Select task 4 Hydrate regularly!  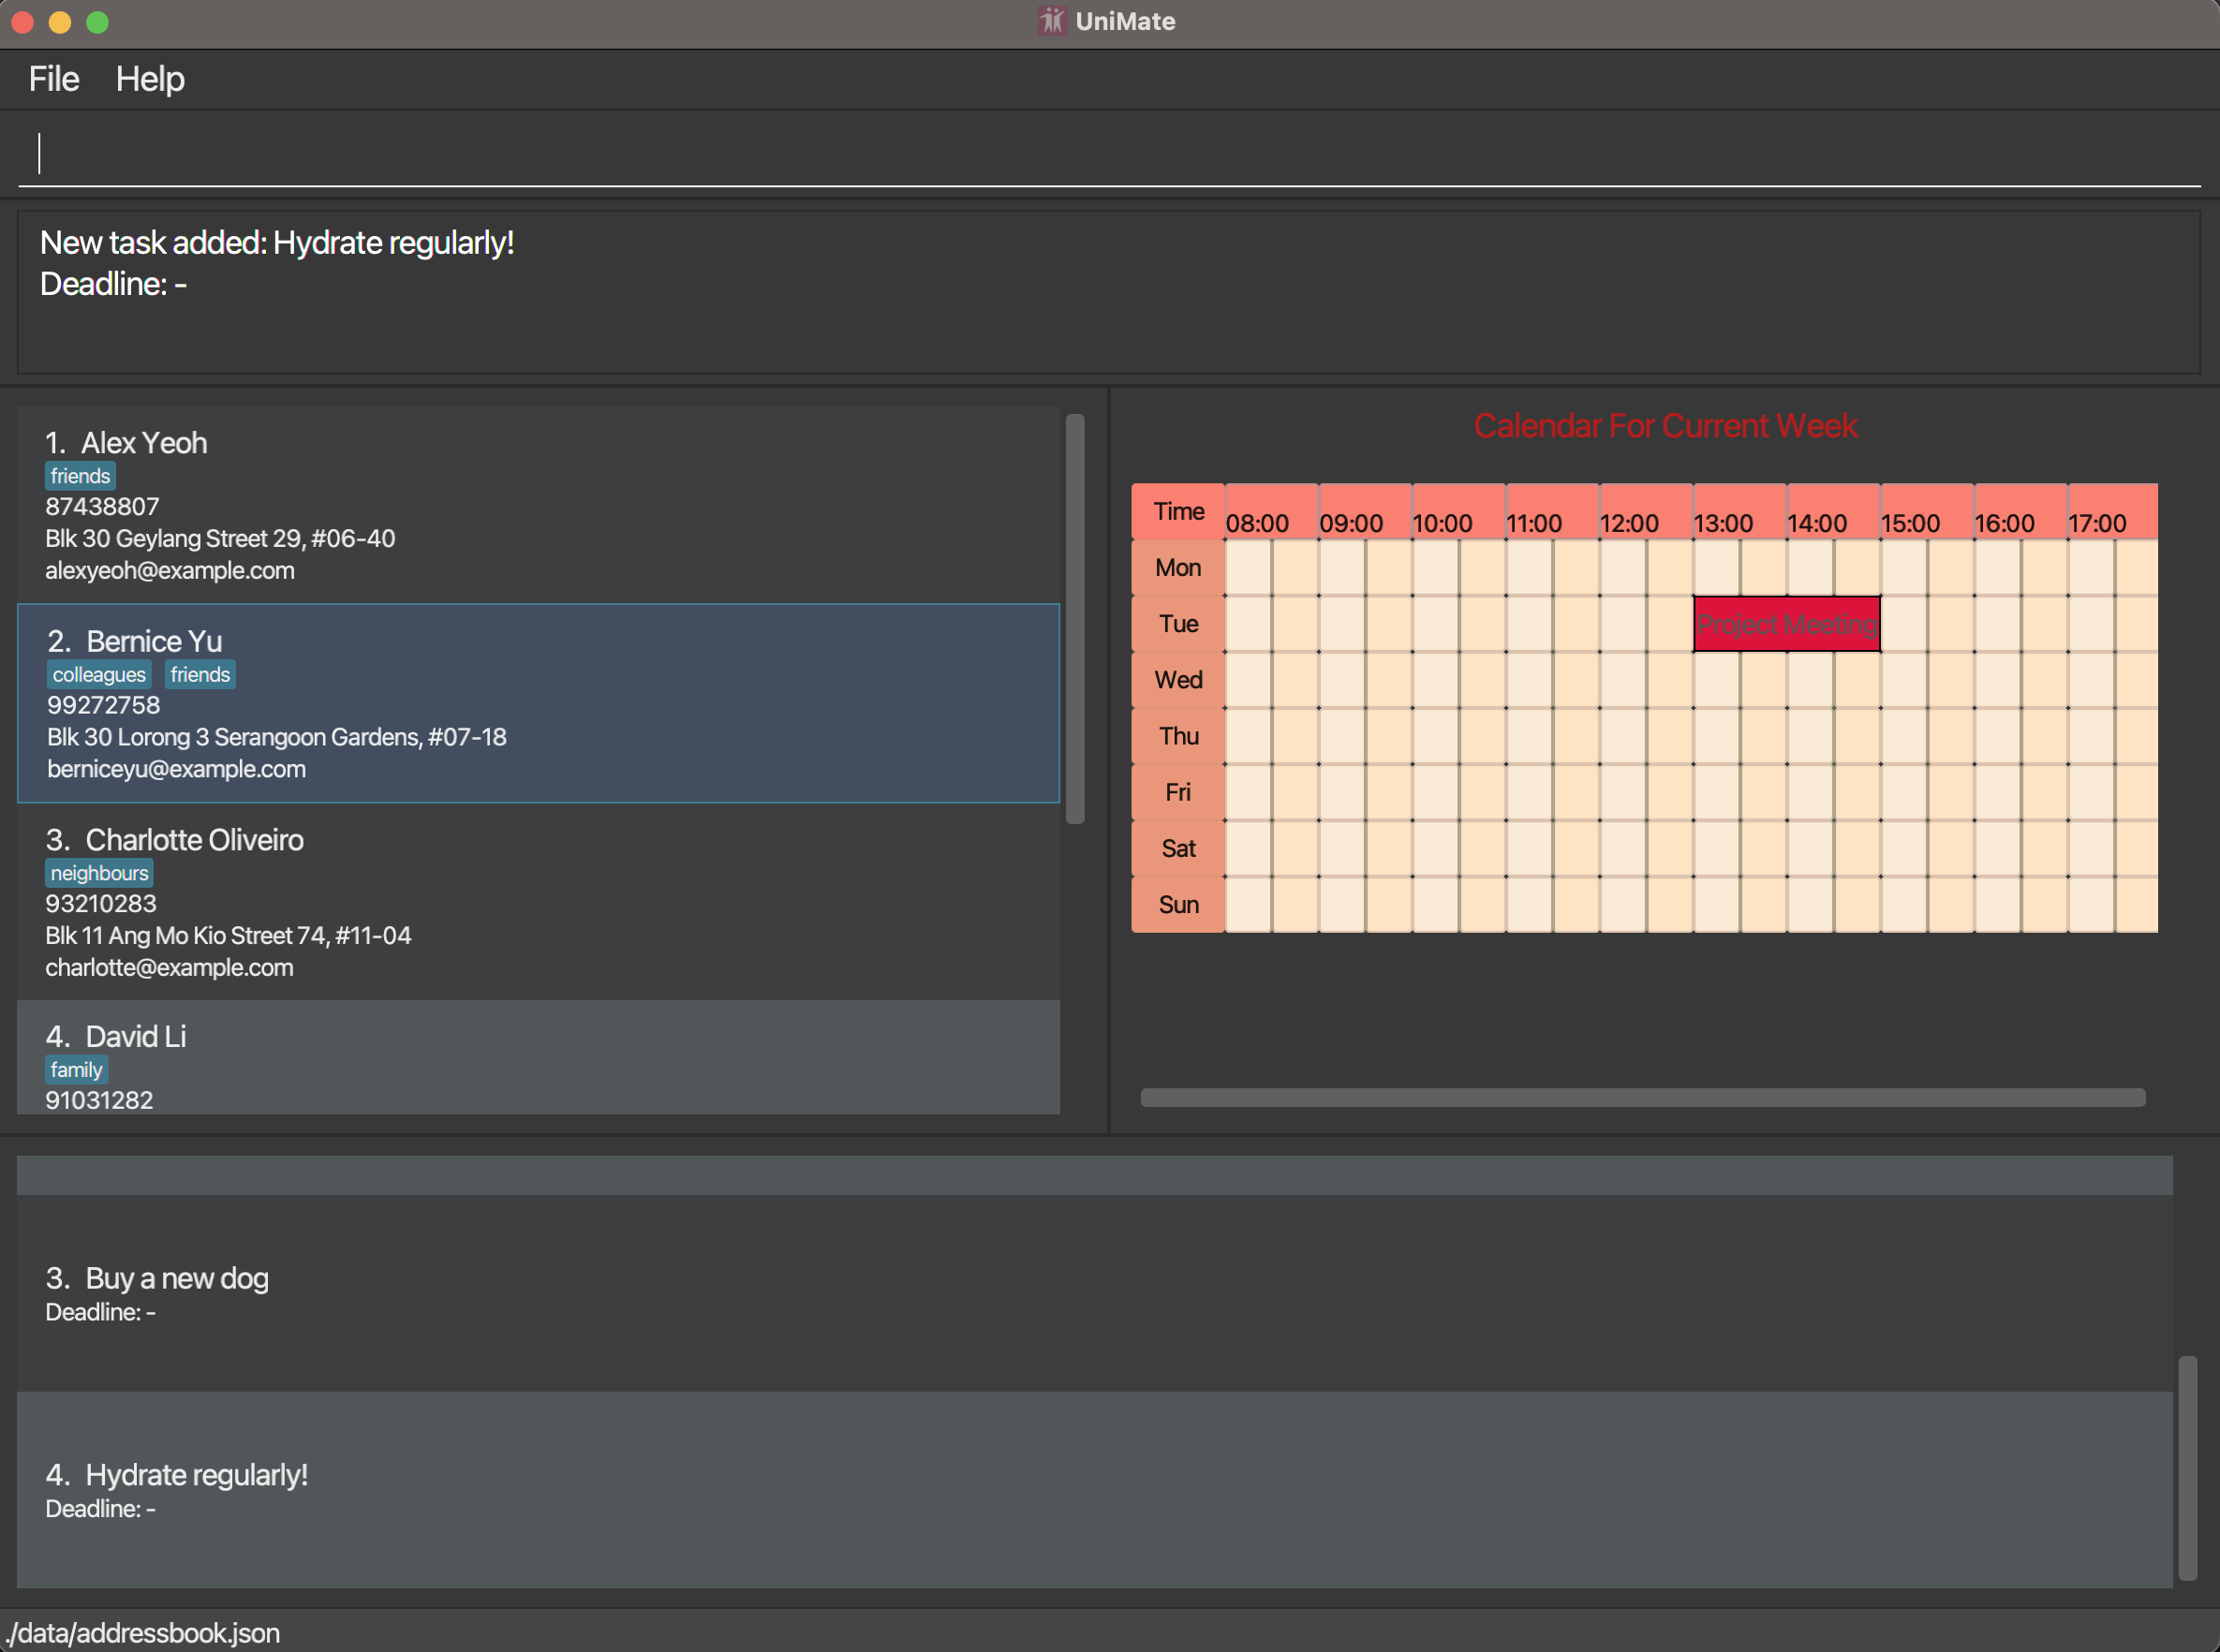[1095, 1490]
